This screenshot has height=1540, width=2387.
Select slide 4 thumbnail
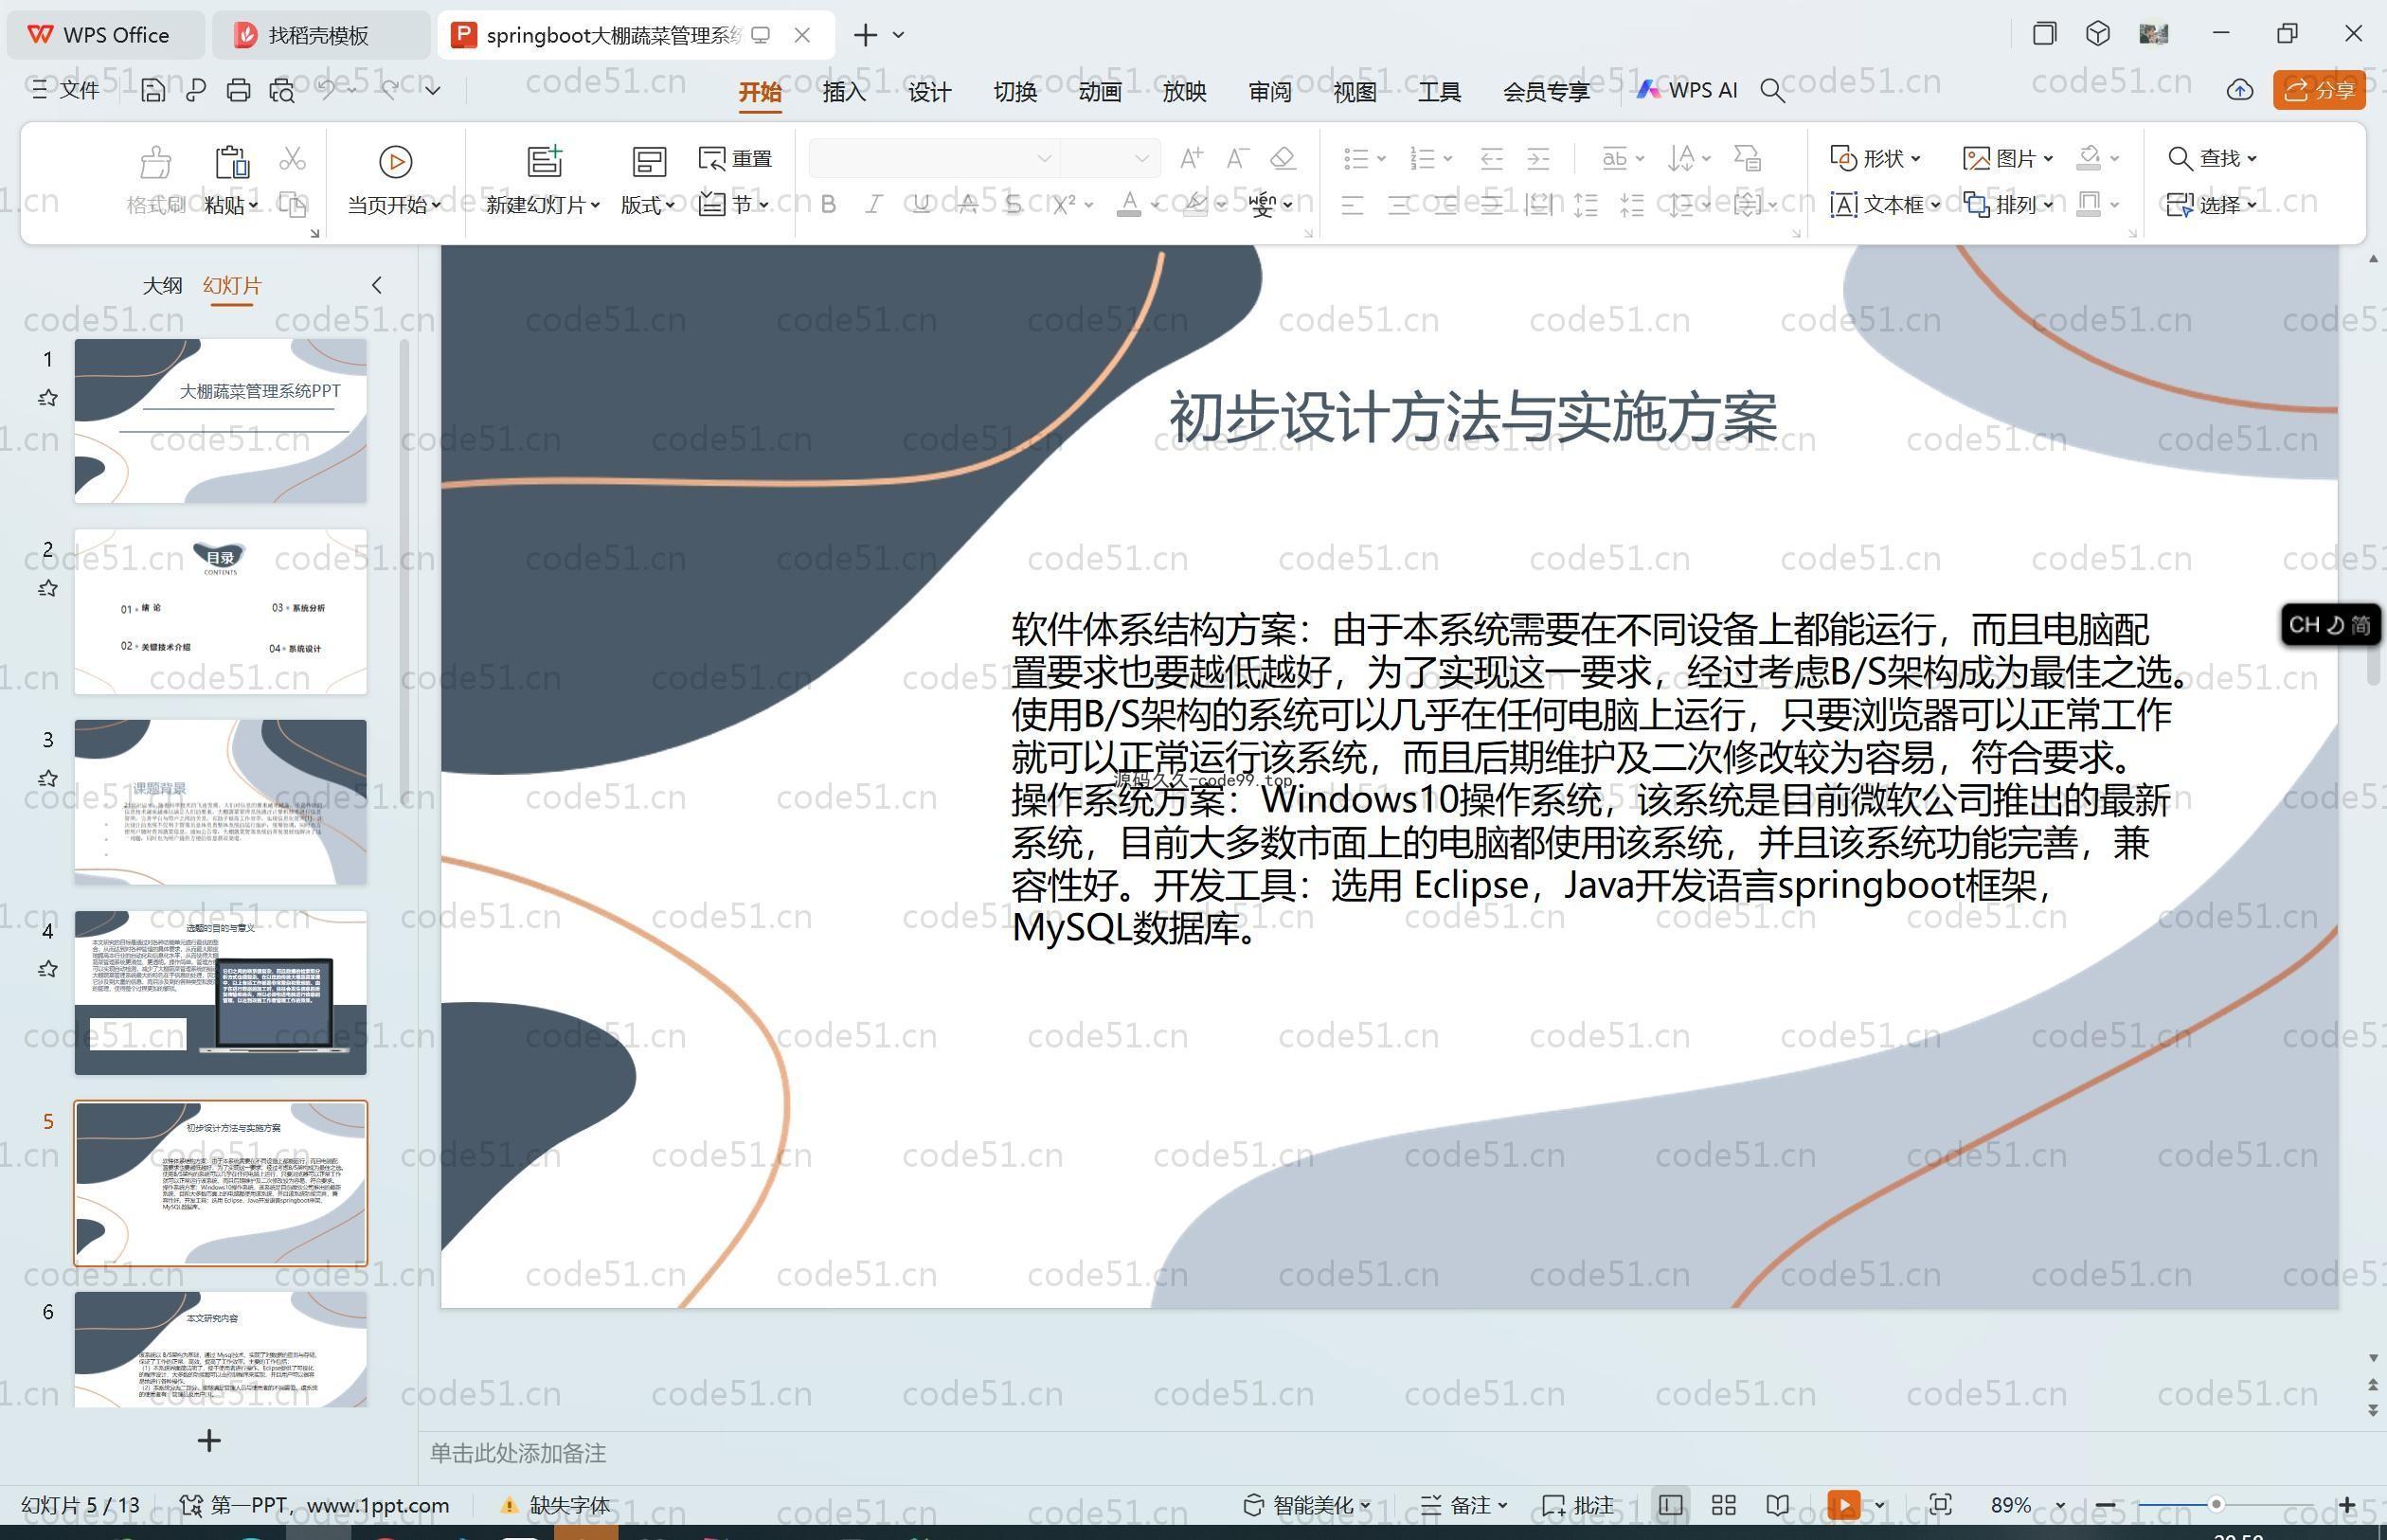tap(220, 992)
